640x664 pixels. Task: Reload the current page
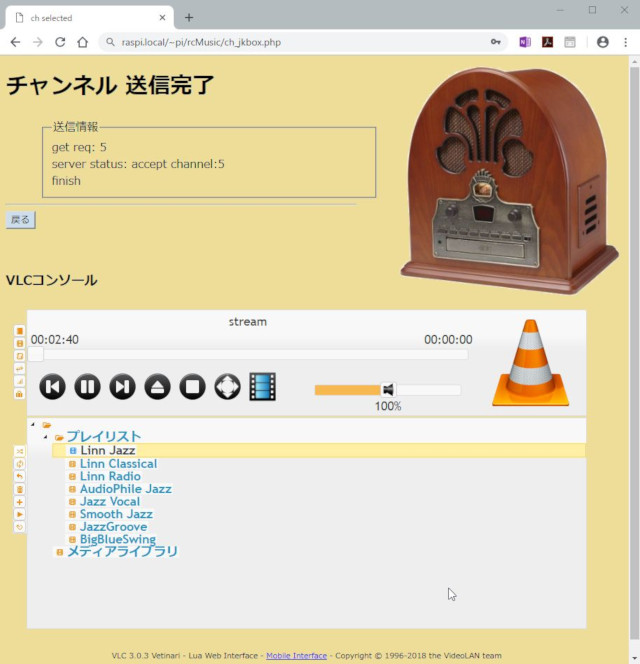(60, 42)
